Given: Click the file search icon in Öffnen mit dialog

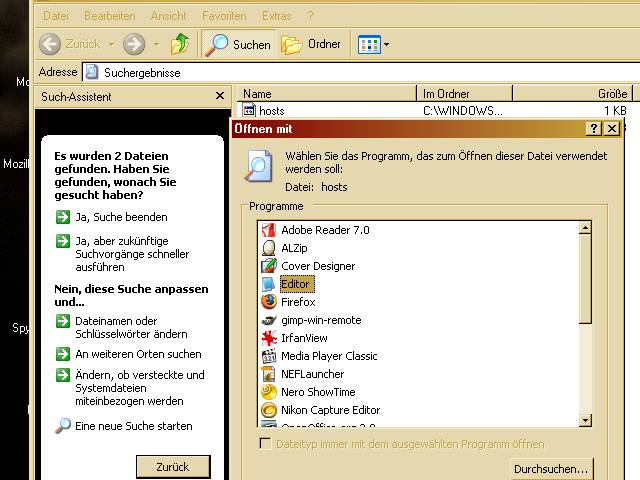Looking at the screenshot, I should 260,165.
